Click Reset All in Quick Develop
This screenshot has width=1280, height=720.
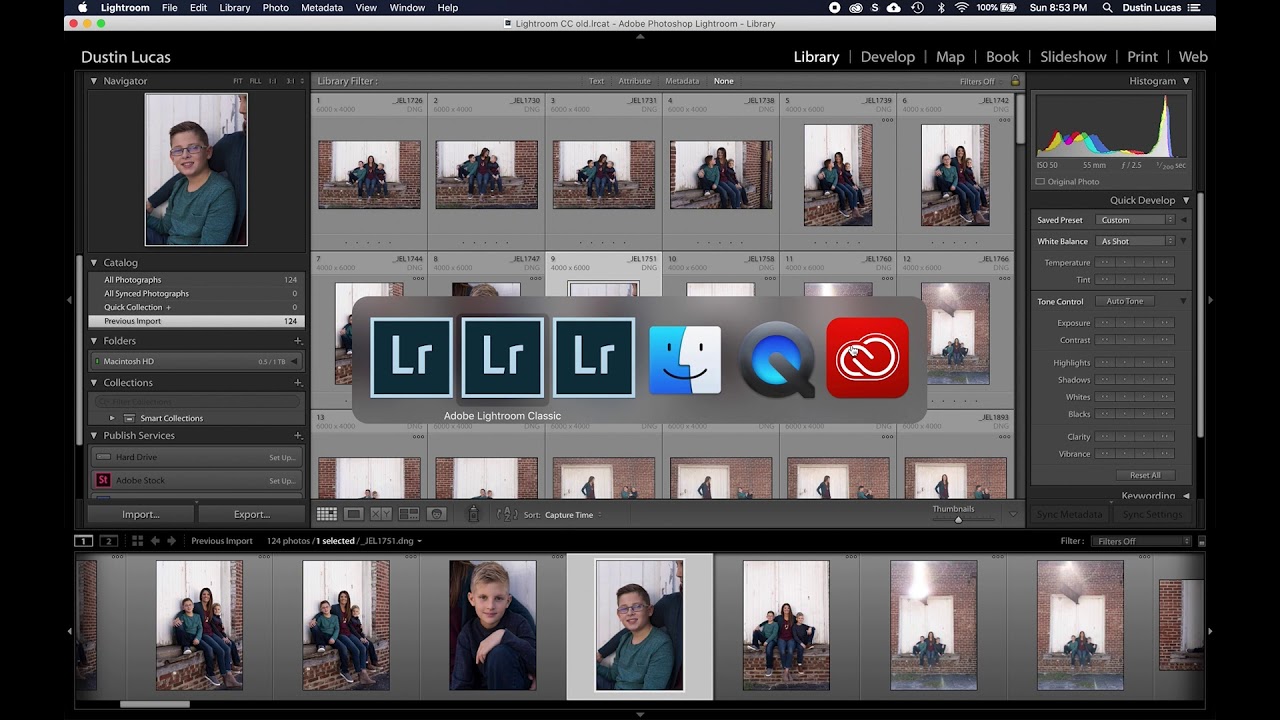coord(1145,475)
